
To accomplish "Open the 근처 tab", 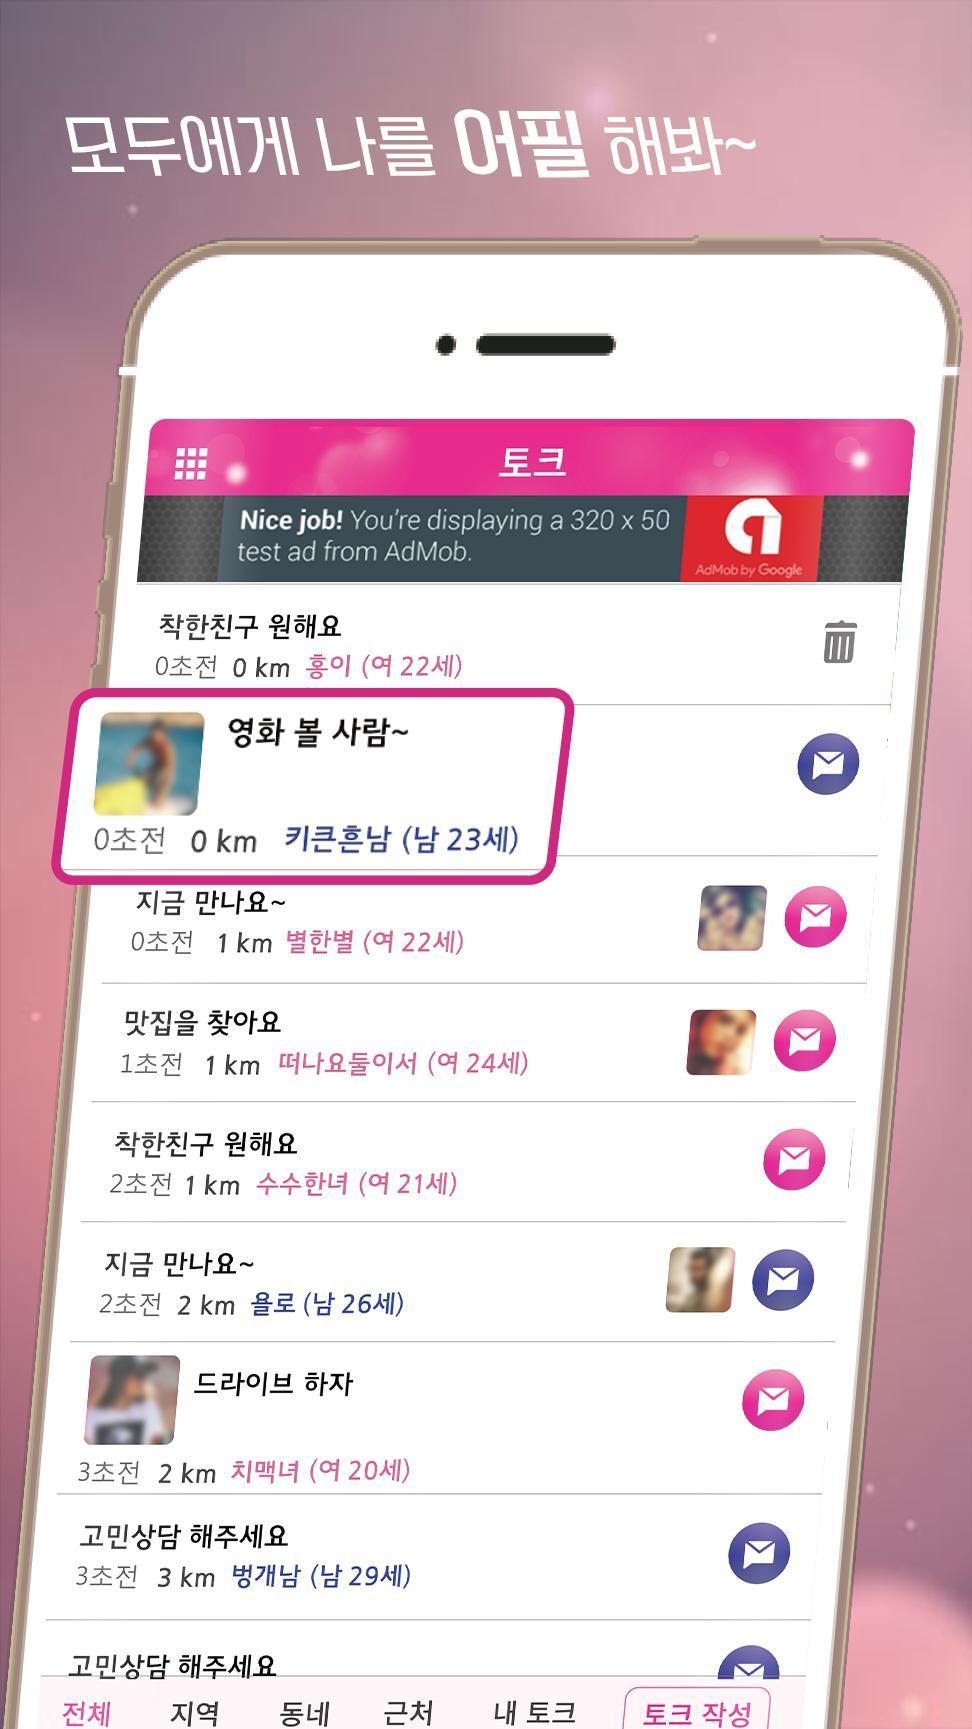I will 409,1711.
